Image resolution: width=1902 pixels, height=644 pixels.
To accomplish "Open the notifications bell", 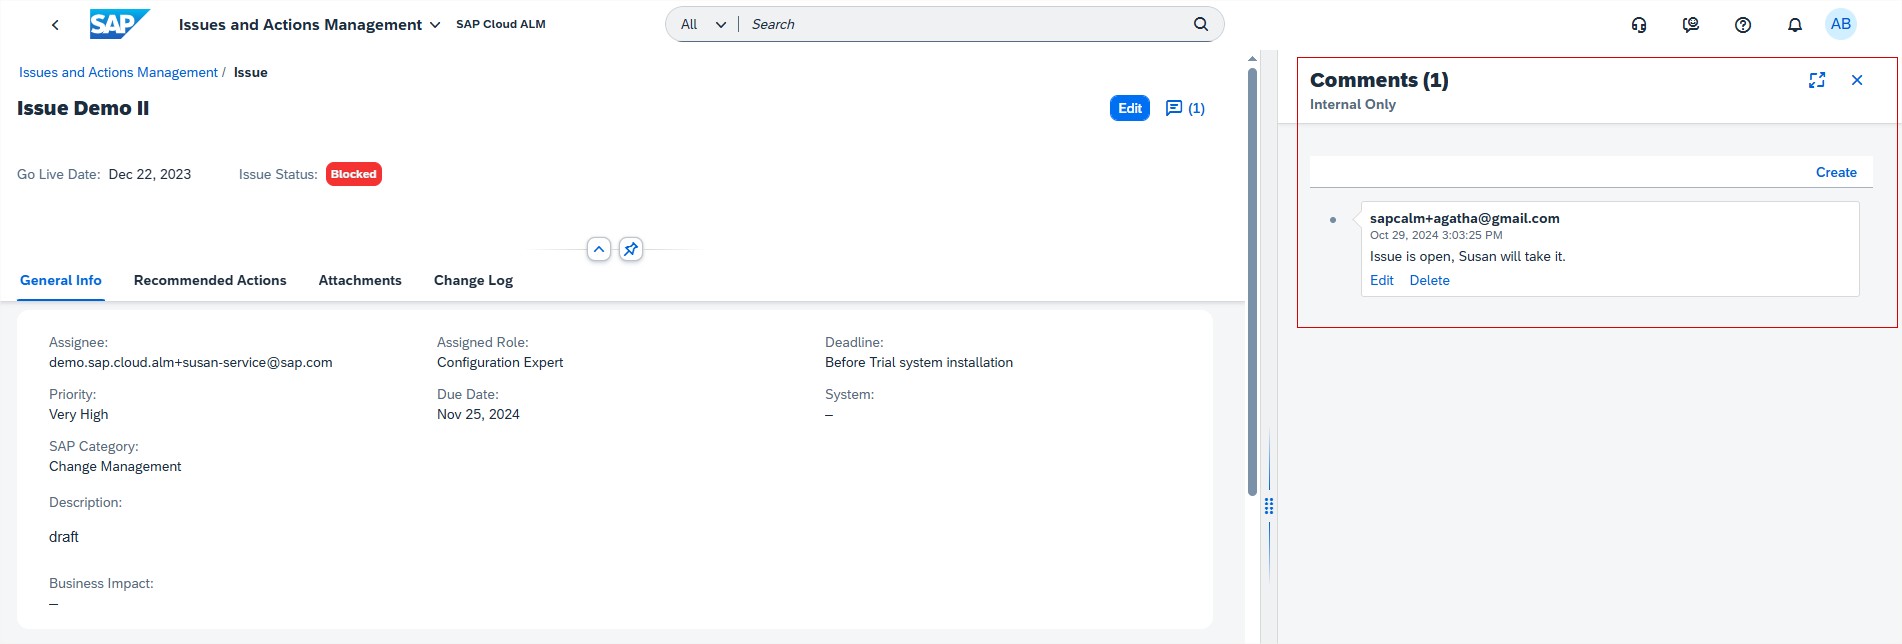I will pos(1795,25).
